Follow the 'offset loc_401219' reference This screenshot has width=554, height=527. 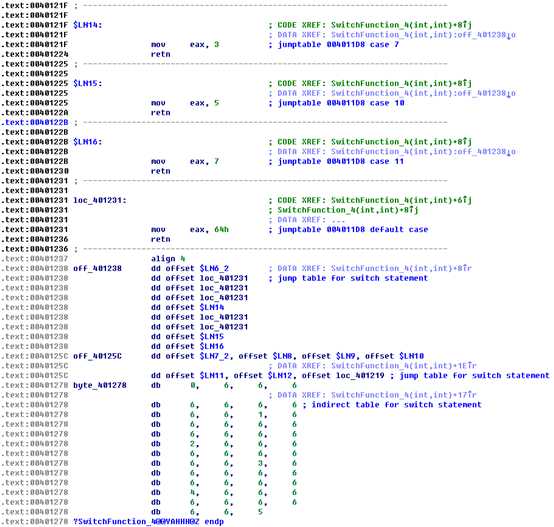(343, 375)
